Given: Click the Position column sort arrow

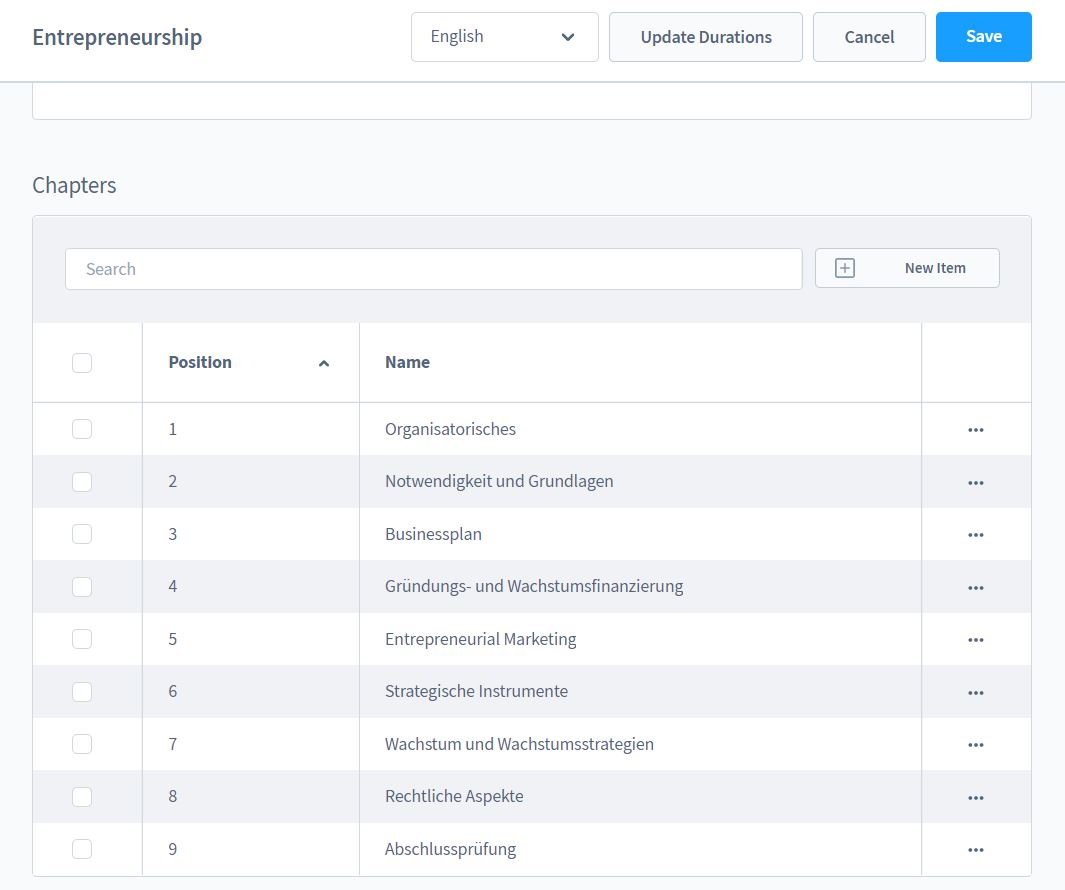Looking at the screenshot, I should click(x=323, y=364).
